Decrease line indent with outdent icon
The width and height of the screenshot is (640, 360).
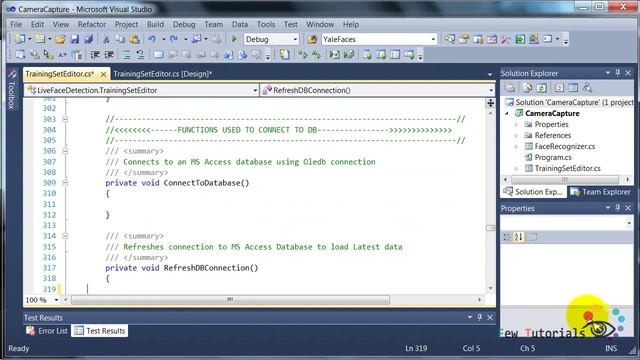coord(95,54)
